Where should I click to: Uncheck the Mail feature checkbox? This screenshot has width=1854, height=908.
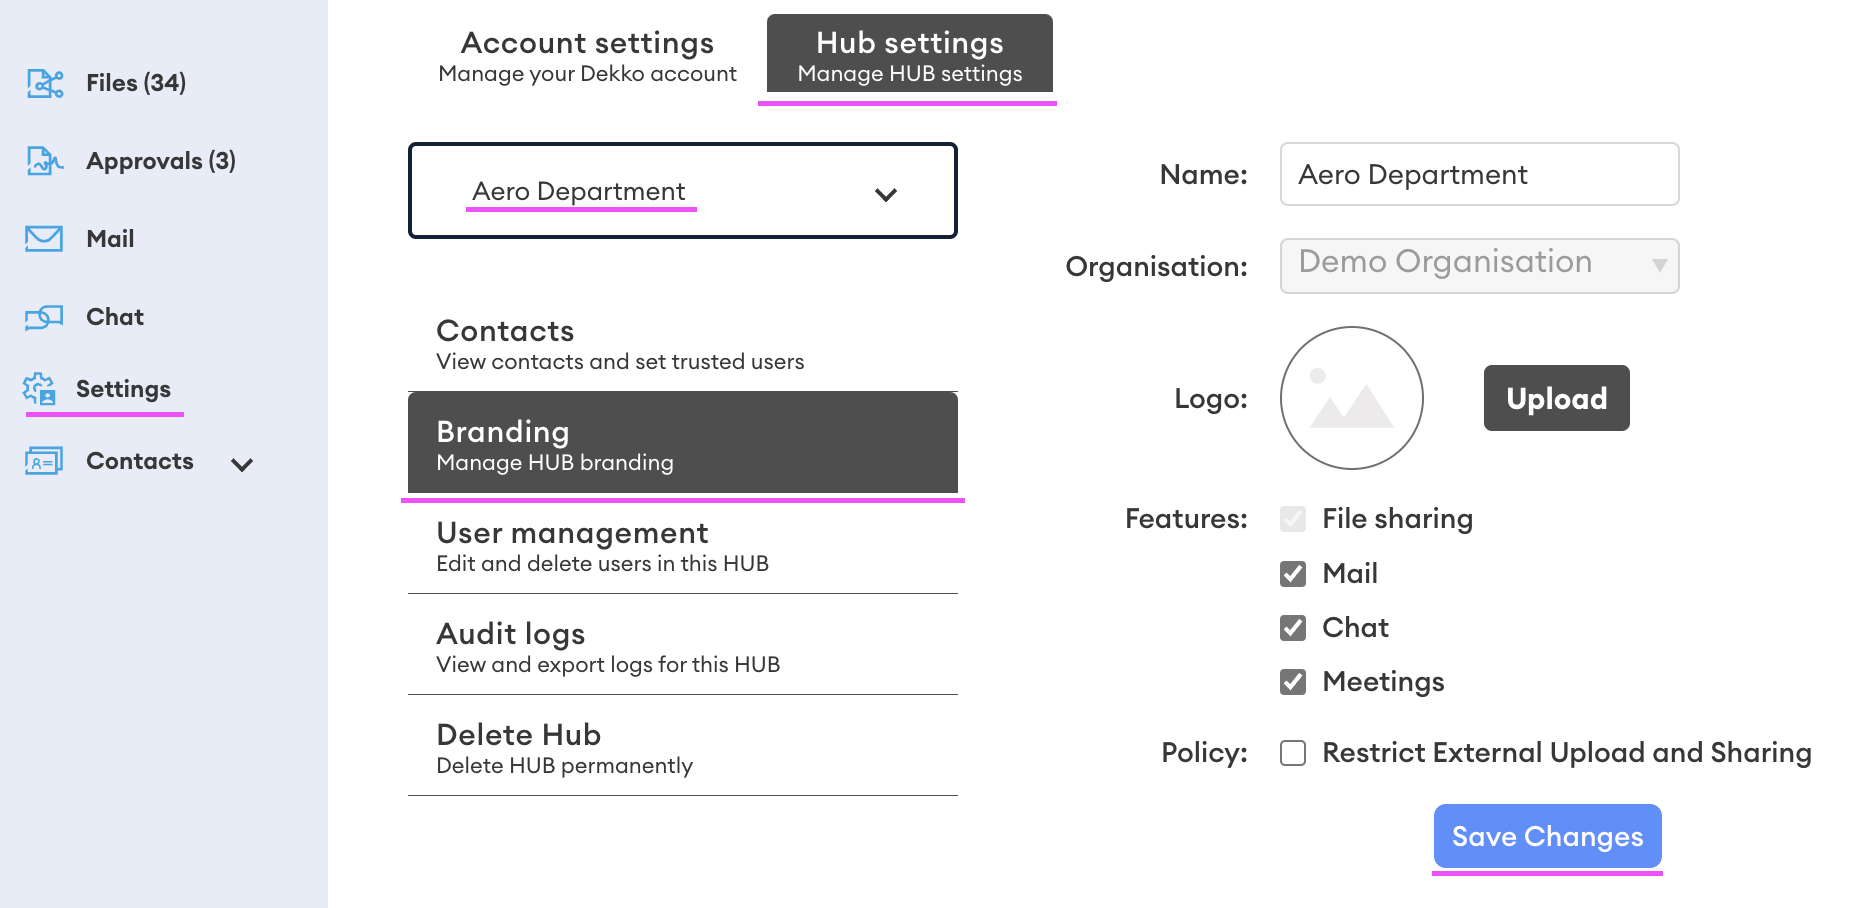[x=1293, y=573]
